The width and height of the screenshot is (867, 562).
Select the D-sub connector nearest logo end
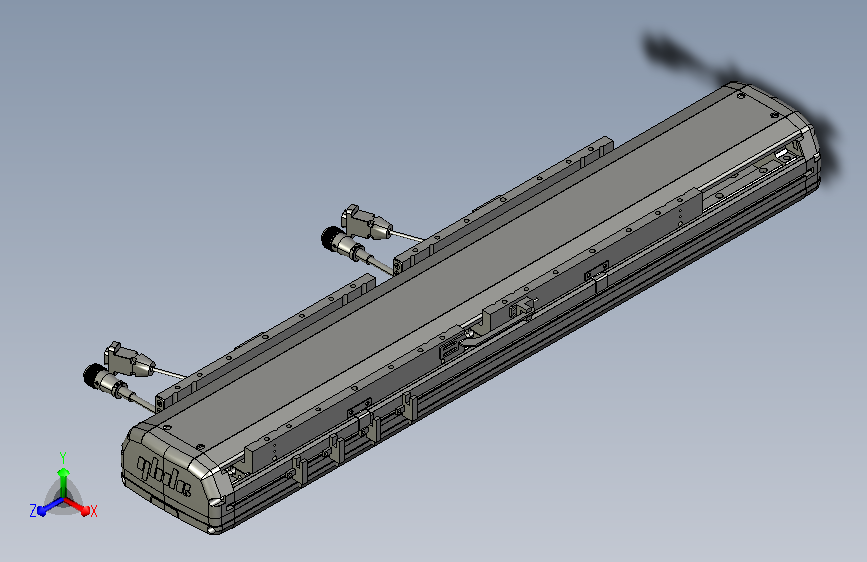pyautogui.click(x=128, y=360)
